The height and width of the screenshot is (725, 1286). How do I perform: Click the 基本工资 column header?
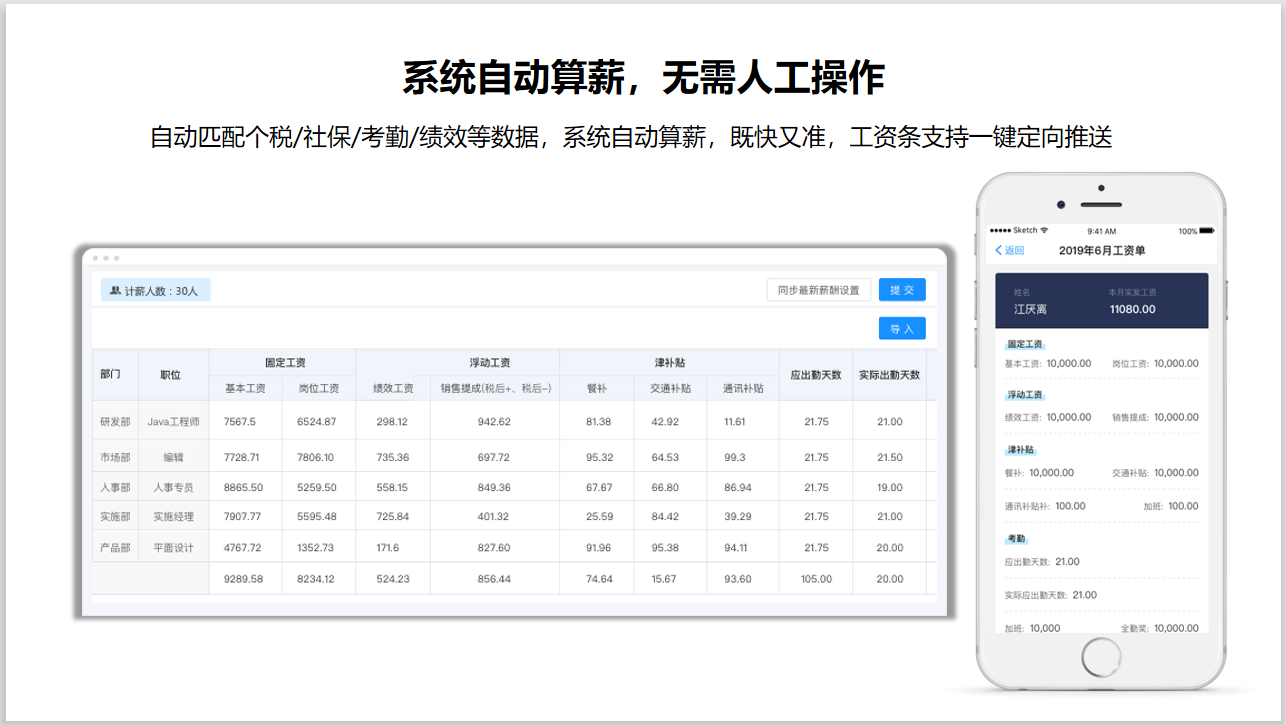pyautogui.click(x=245, y=388)
